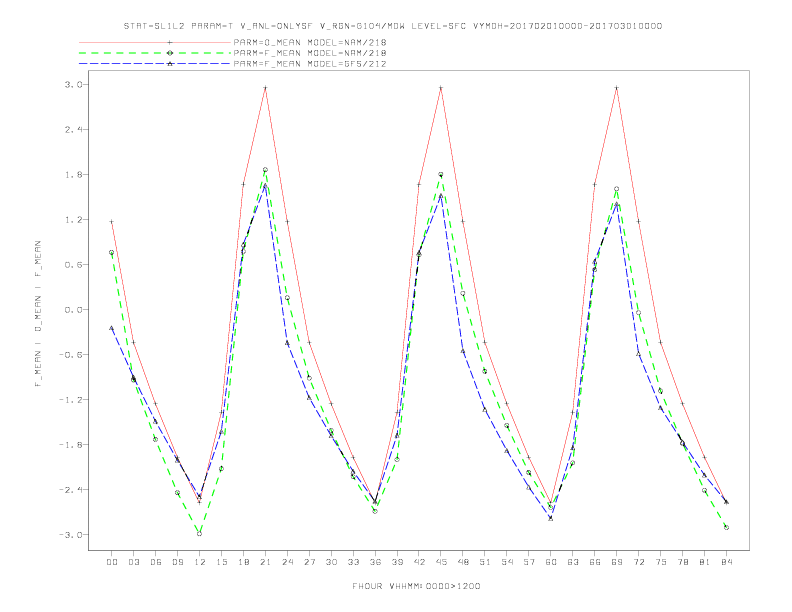Click x-axis tick label 42
This screenshot has height=612, width=792.
(x=419, y=562)
